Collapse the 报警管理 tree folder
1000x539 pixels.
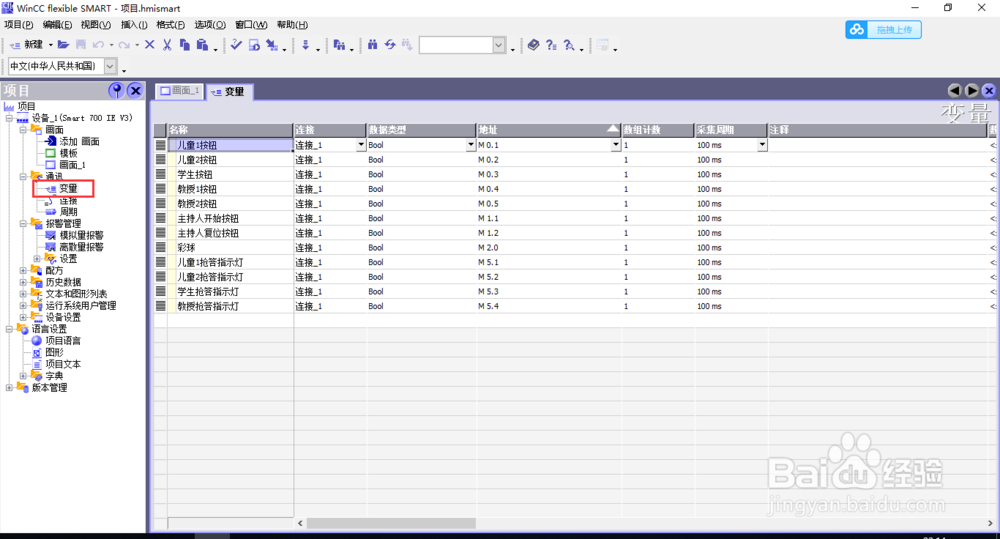click(23, 223)
